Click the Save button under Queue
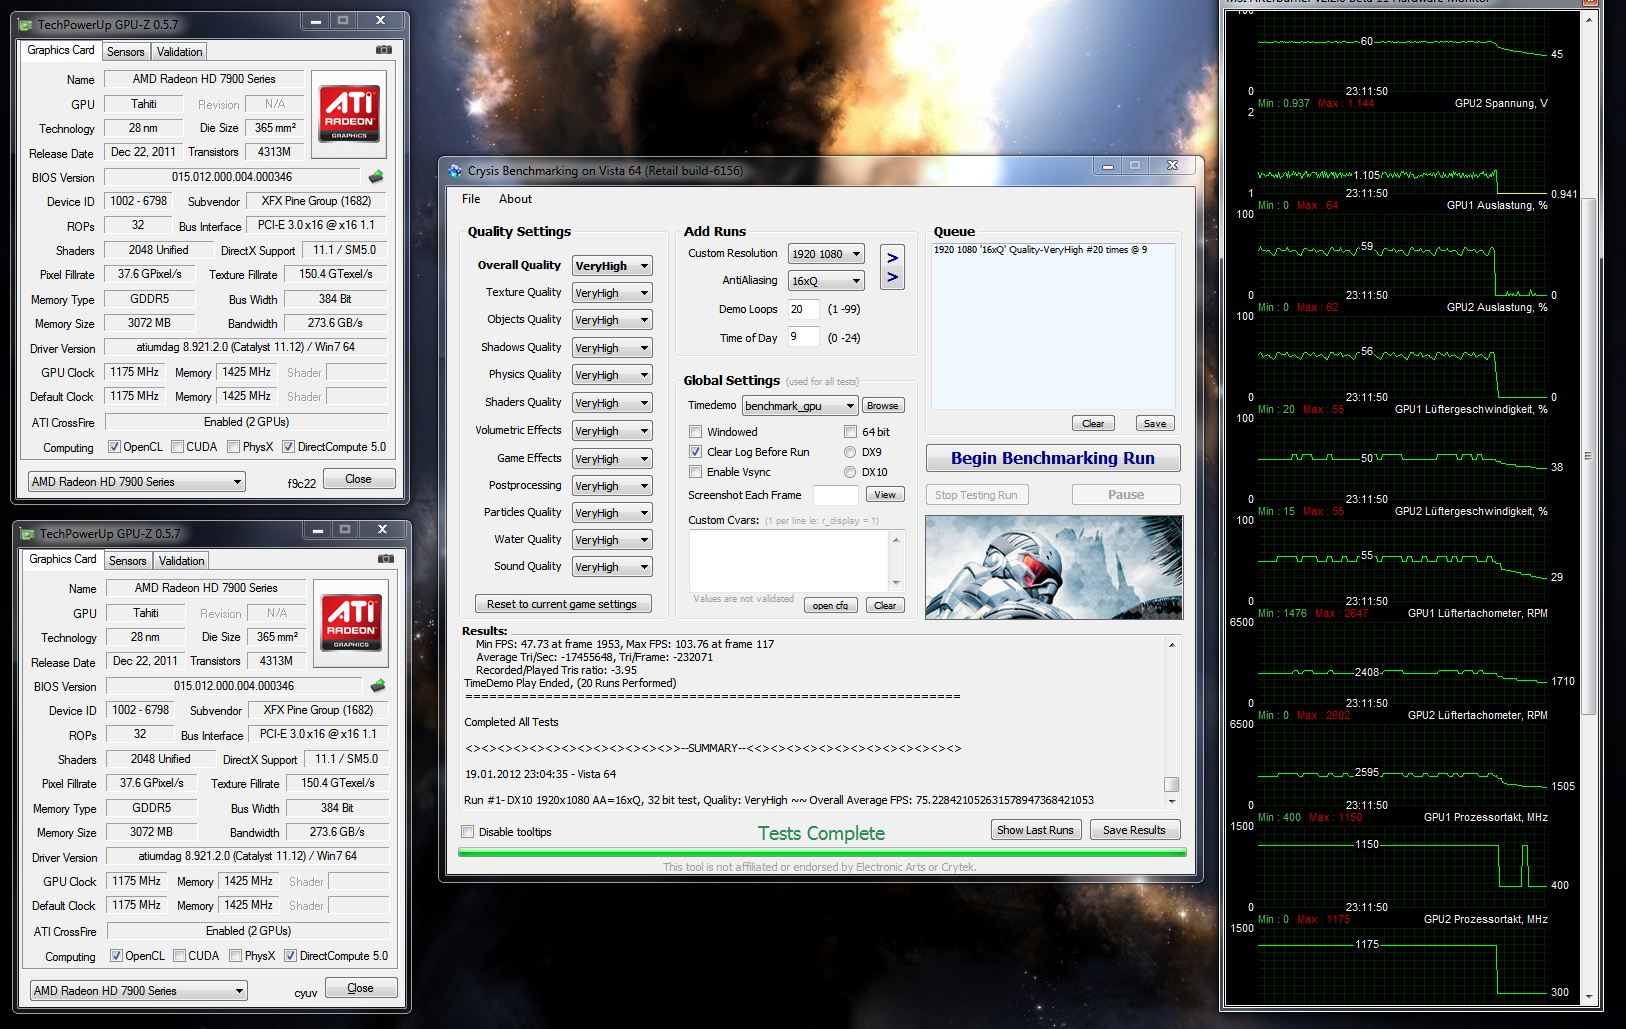This screenshot has width=1626, height=1029. (1155, 423)
